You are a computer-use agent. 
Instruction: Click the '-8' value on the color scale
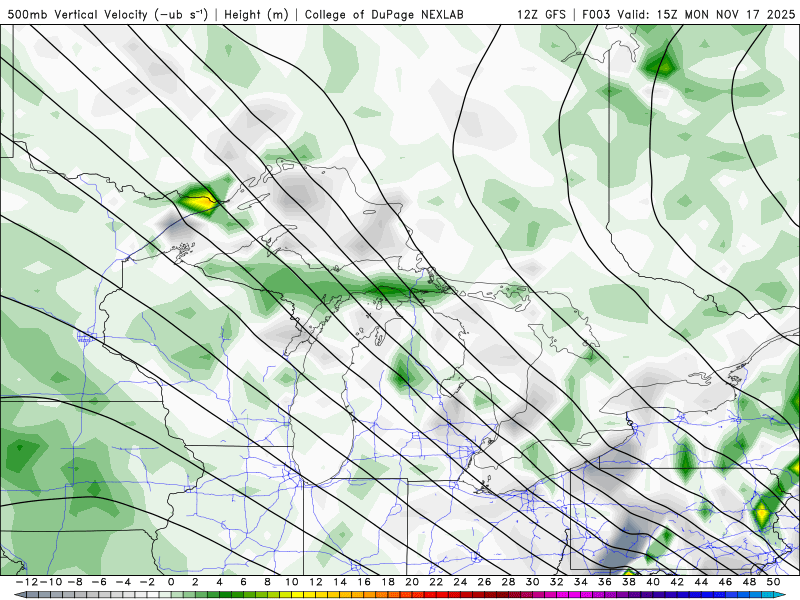74,582
